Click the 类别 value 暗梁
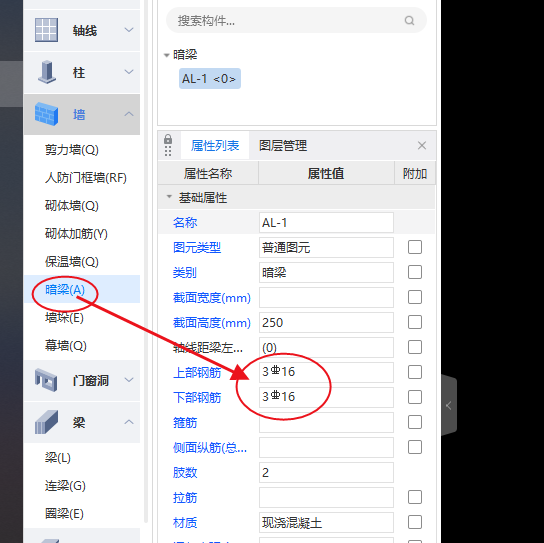 326,272
